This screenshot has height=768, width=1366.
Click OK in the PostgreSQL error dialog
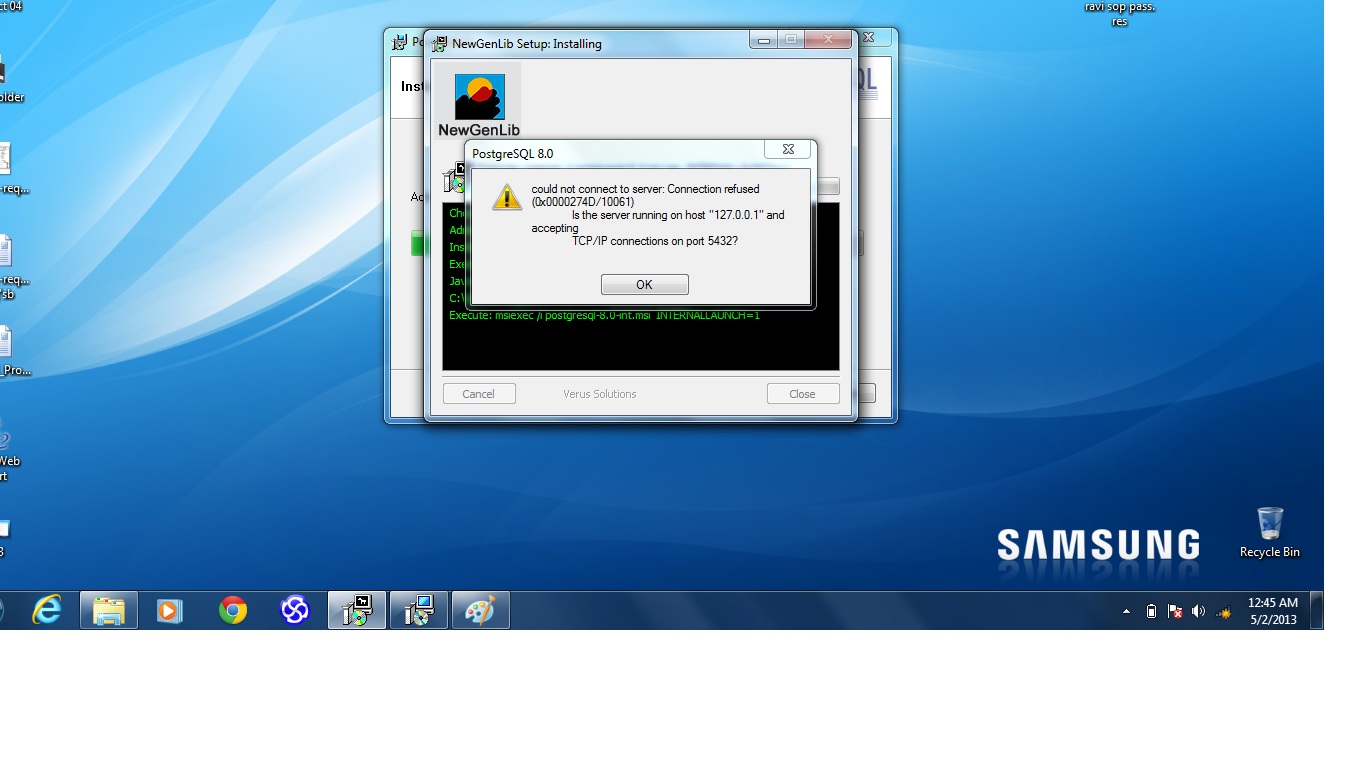(644, 285)
